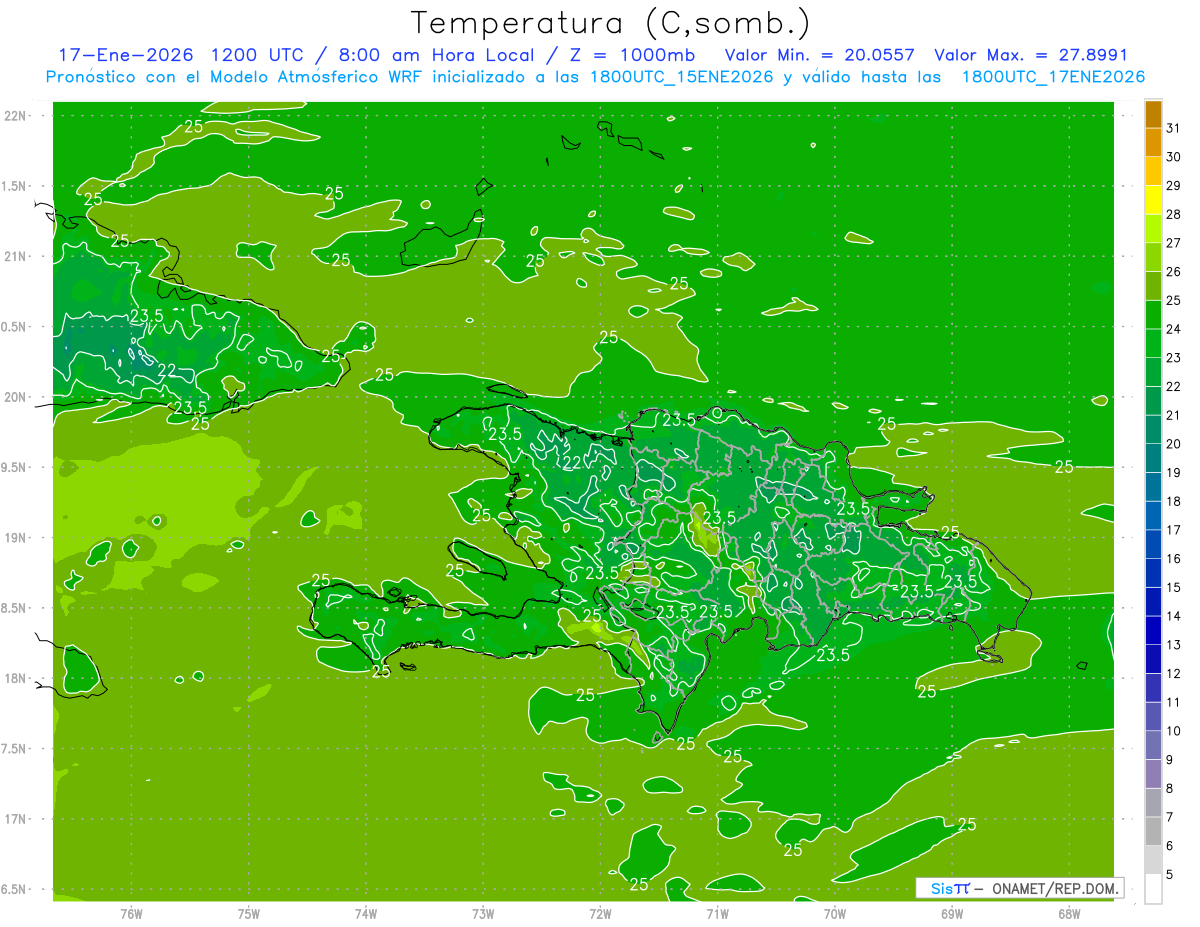Click the 'Z = 1000mb' level text

[x=632, y=55]
